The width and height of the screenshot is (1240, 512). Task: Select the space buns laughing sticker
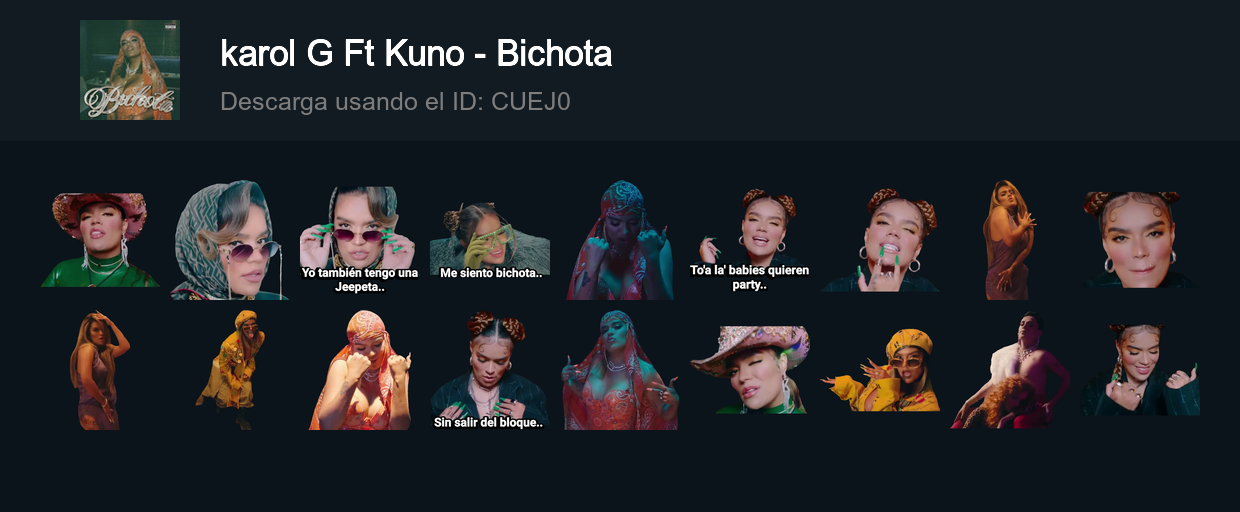pos(880,240)
